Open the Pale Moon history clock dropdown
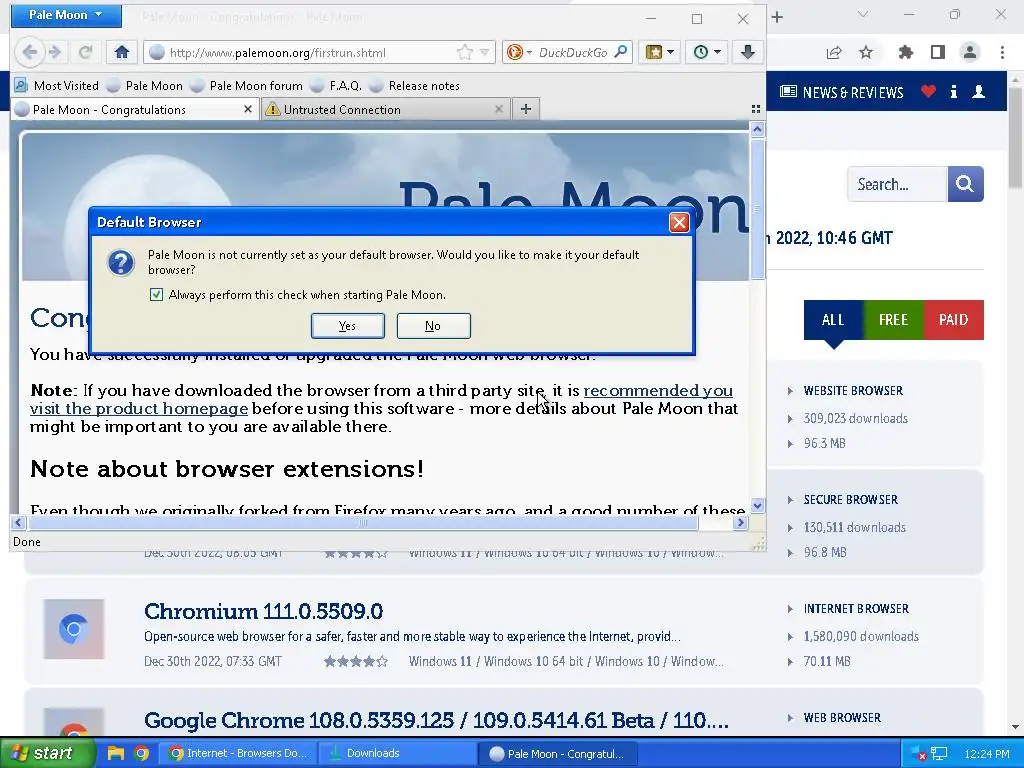The height and width of the screenshot is (768, 1024). coord(707,52)
